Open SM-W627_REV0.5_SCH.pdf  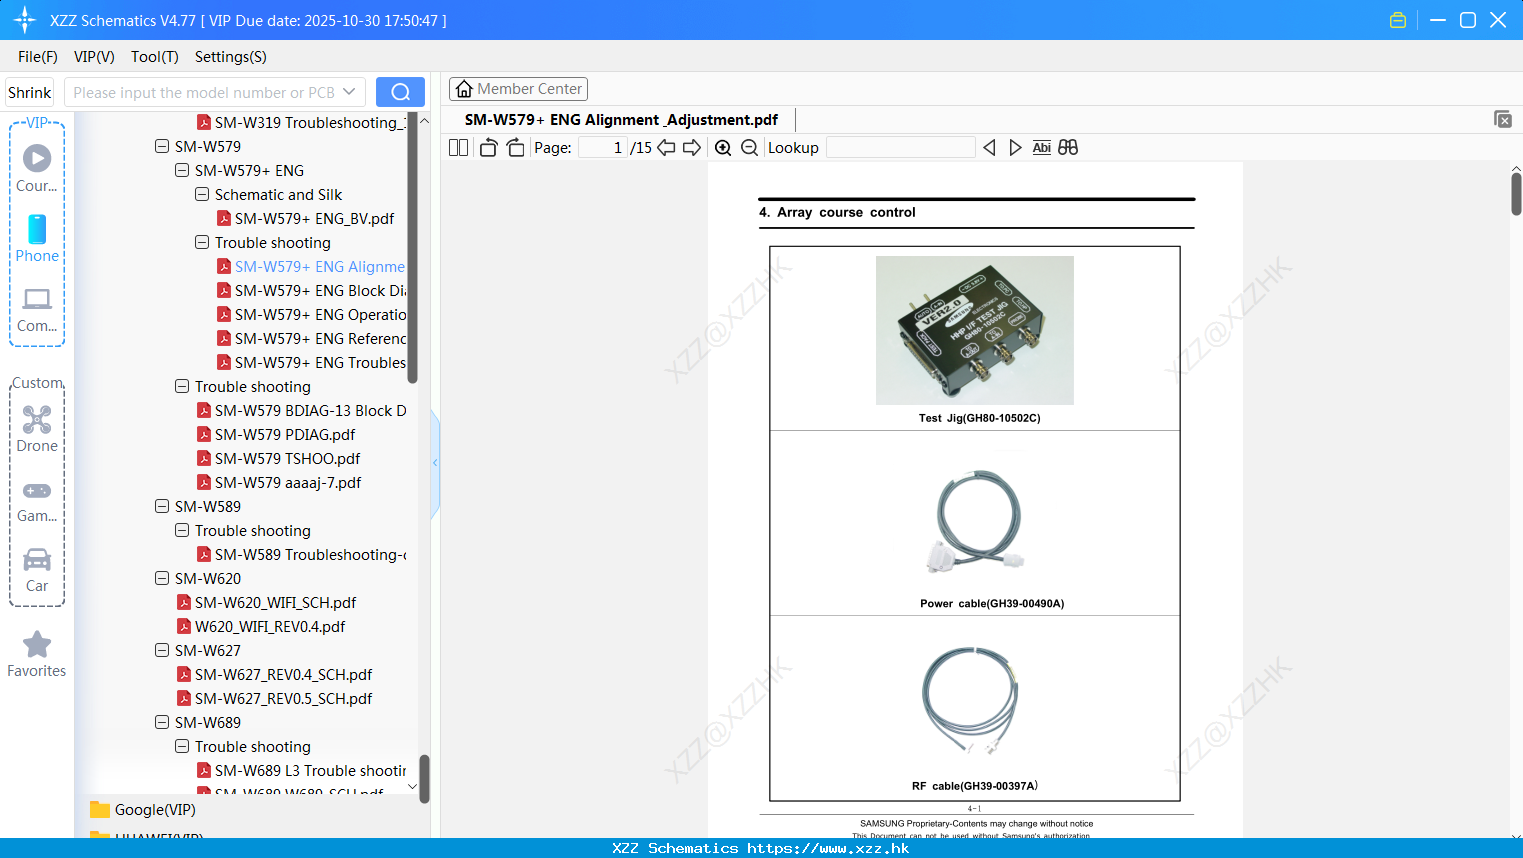point(283,698)
